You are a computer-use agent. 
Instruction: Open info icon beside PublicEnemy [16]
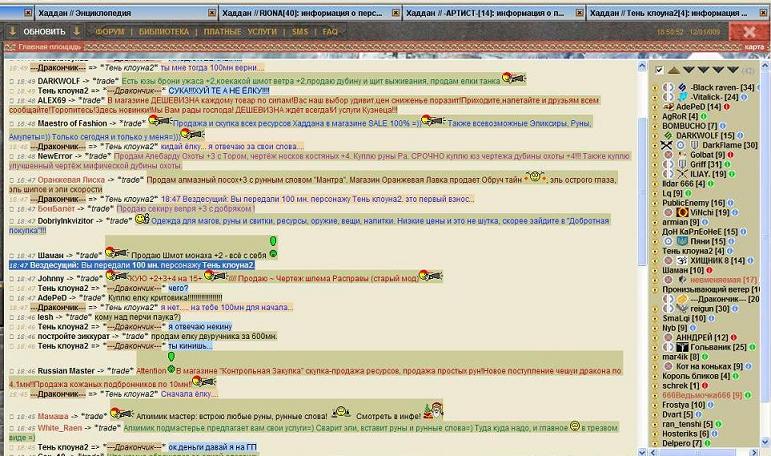click(731, 203)
